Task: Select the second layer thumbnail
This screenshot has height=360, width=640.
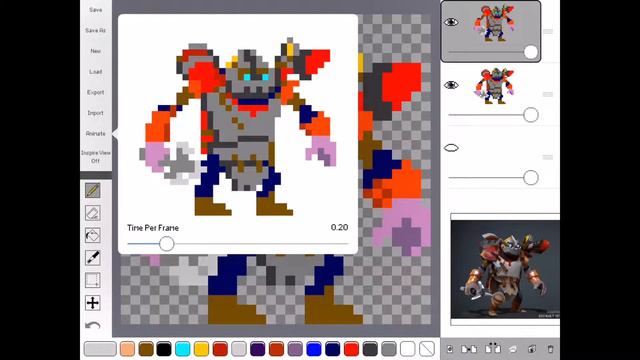Action: (x=494, y=86)
